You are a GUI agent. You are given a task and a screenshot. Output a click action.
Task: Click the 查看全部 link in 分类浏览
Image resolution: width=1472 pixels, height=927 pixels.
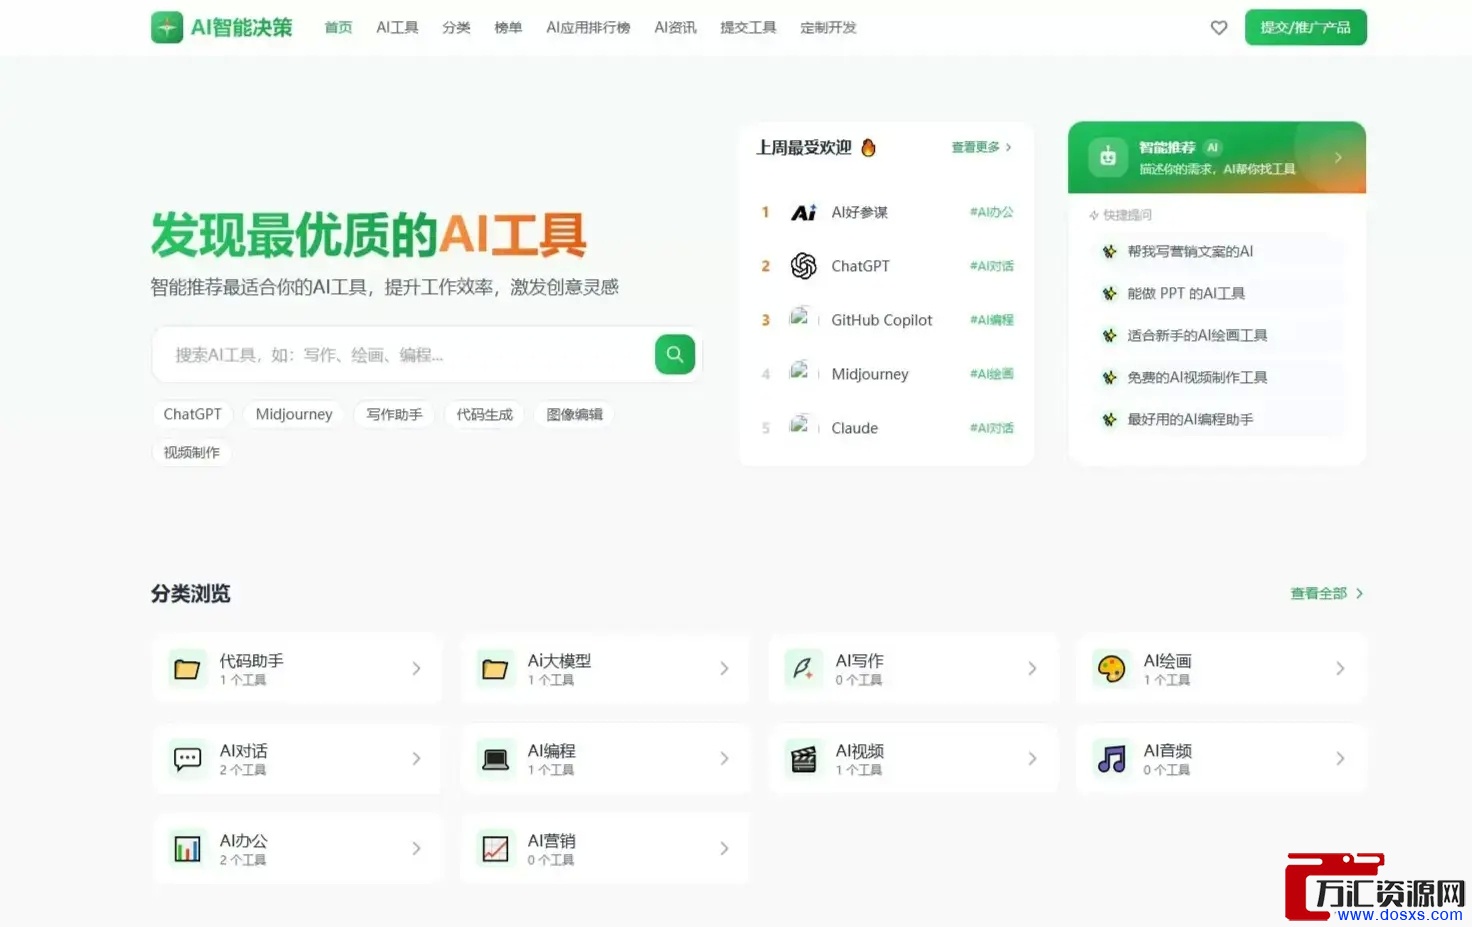[x=1327, y=593]
